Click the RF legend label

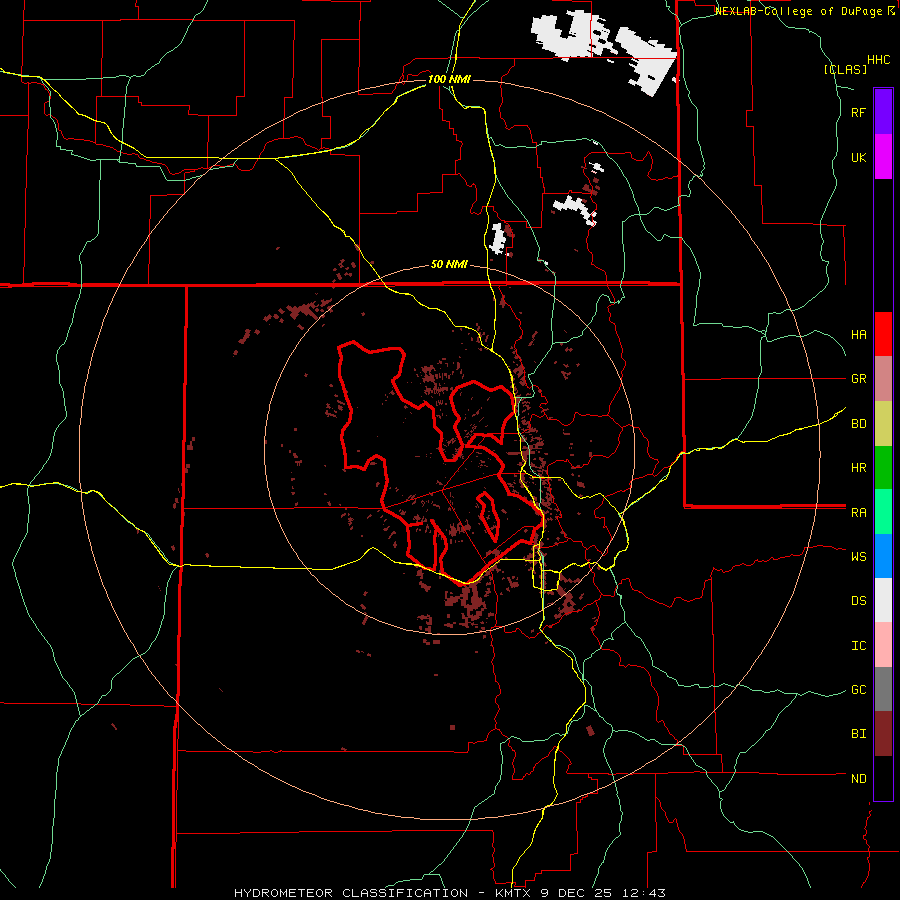[858, 112]
